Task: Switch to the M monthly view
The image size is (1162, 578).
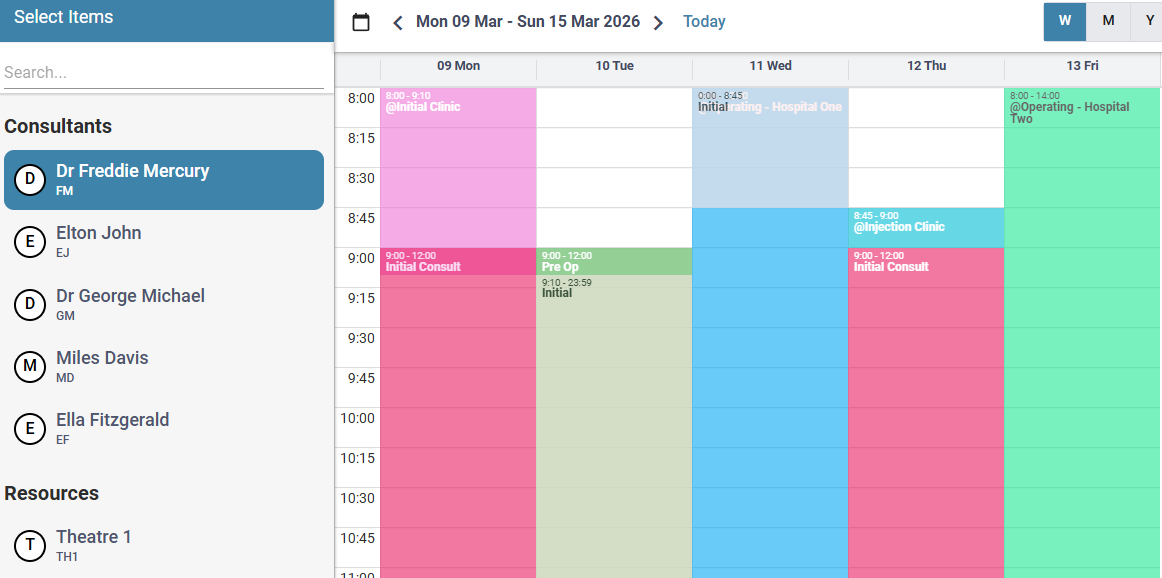Action: (x=1108, y=21)
